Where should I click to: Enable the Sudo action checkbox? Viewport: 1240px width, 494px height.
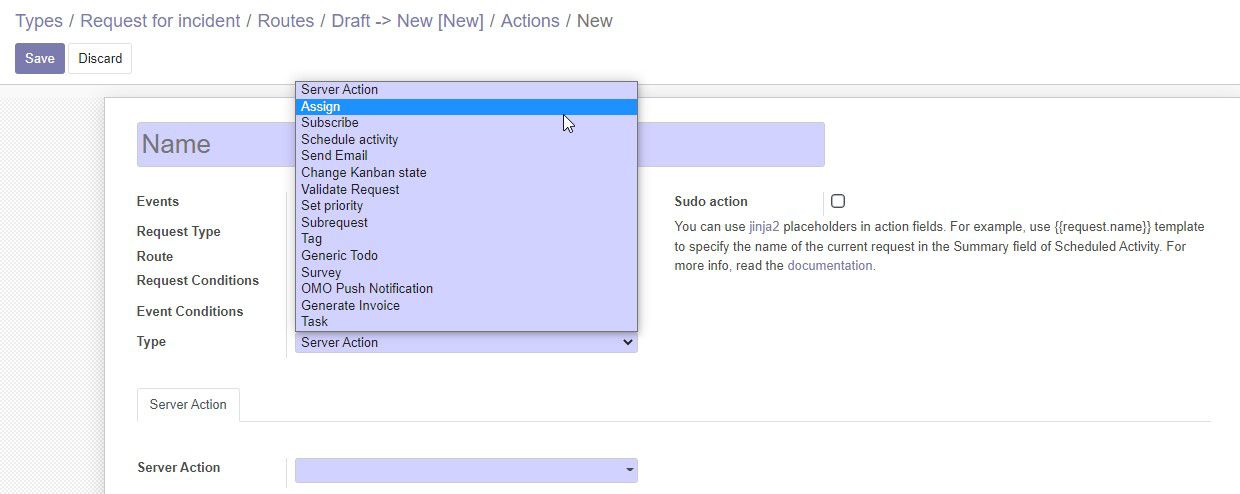click(x=838, y=201)
